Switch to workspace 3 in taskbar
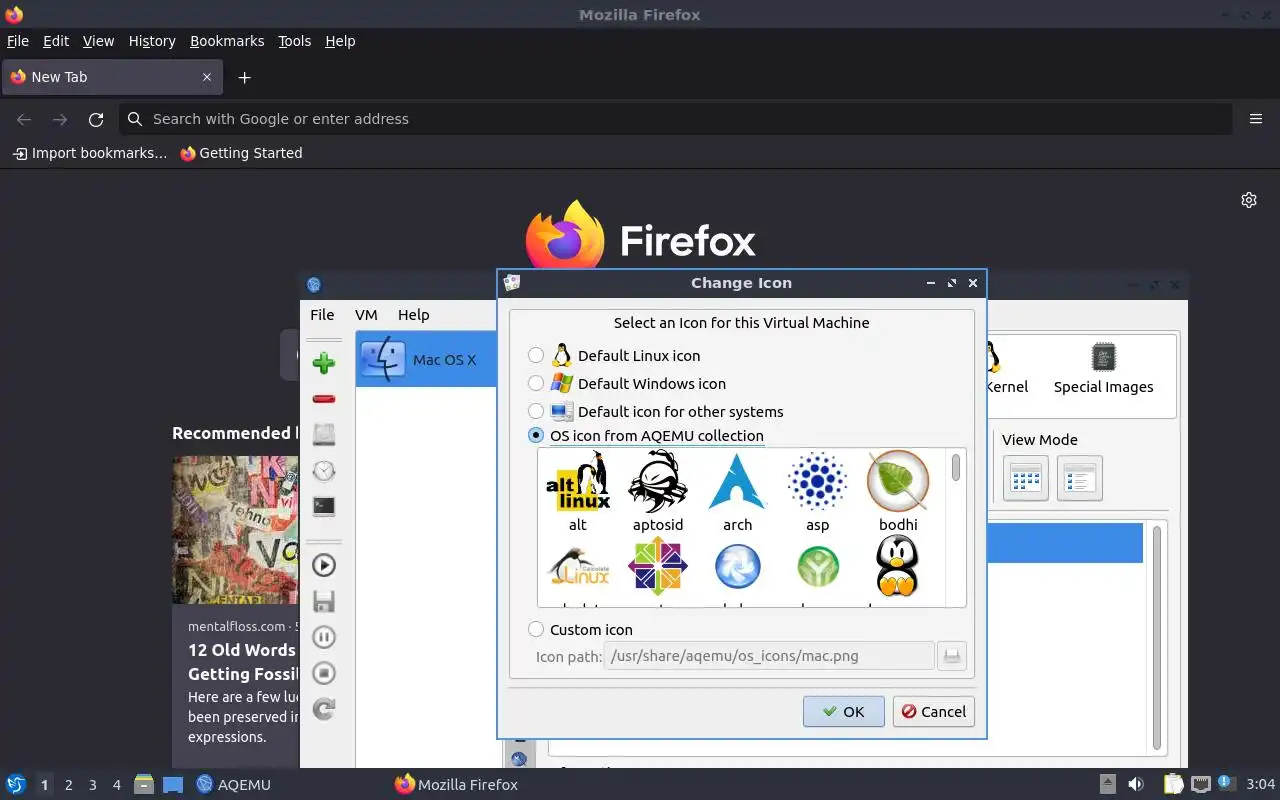The width and height of the screenshot is (1280, 800). click(x=93, y=785)
